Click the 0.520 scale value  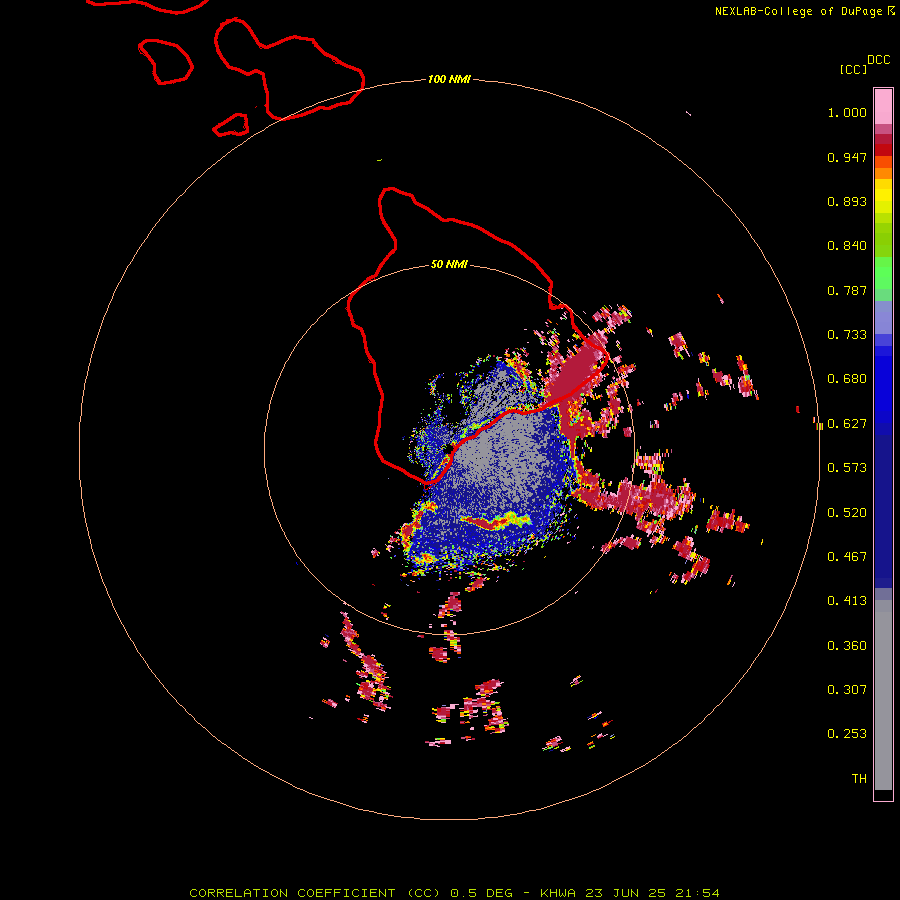(847, 513)
